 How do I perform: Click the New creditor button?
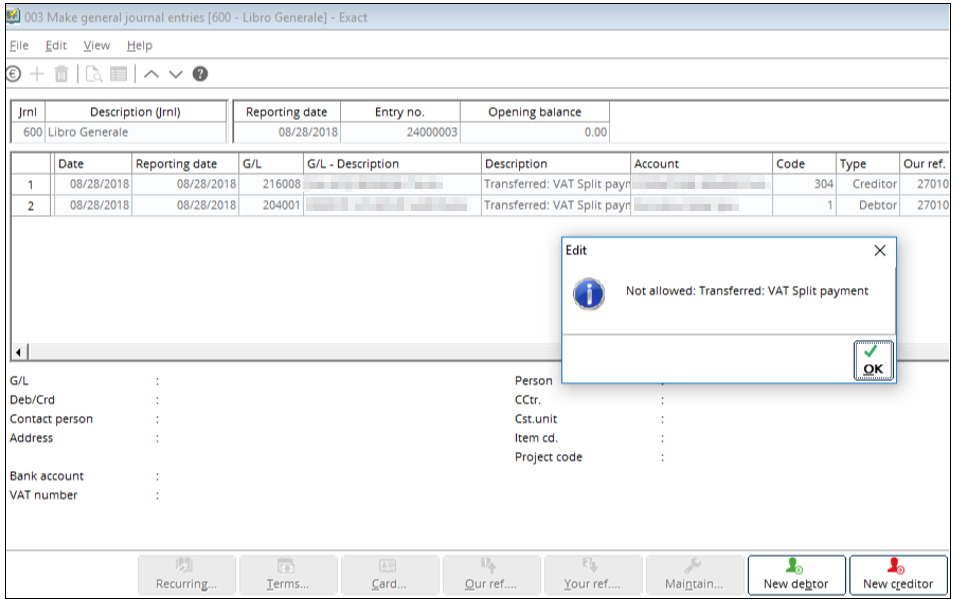pyautogui.click(x=898, y=575)
